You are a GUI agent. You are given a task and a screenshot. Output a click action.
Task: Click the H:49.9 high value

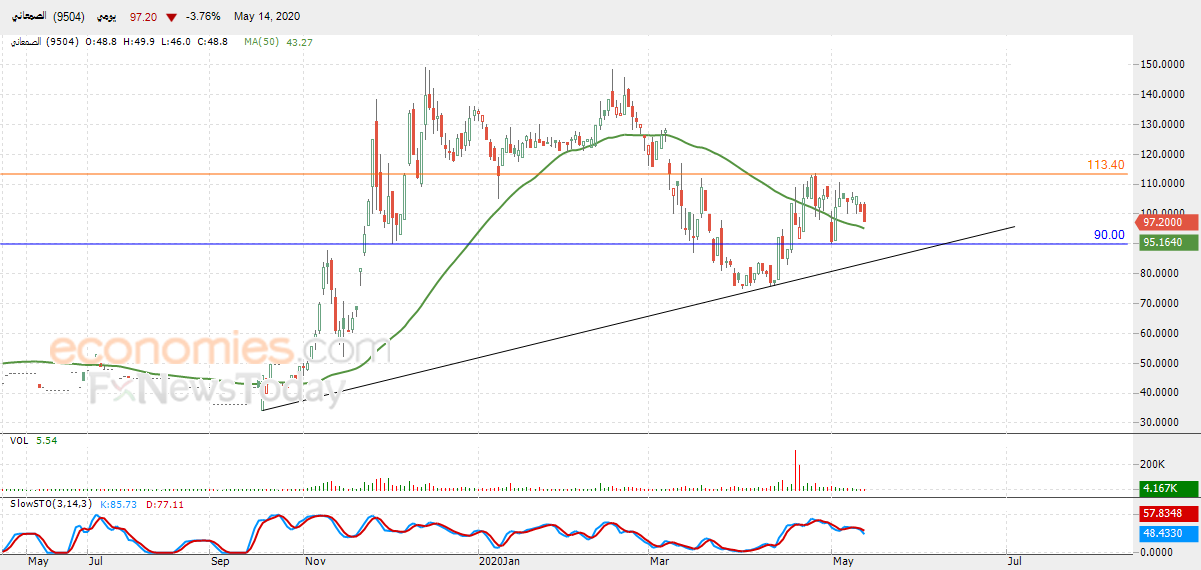141,42
